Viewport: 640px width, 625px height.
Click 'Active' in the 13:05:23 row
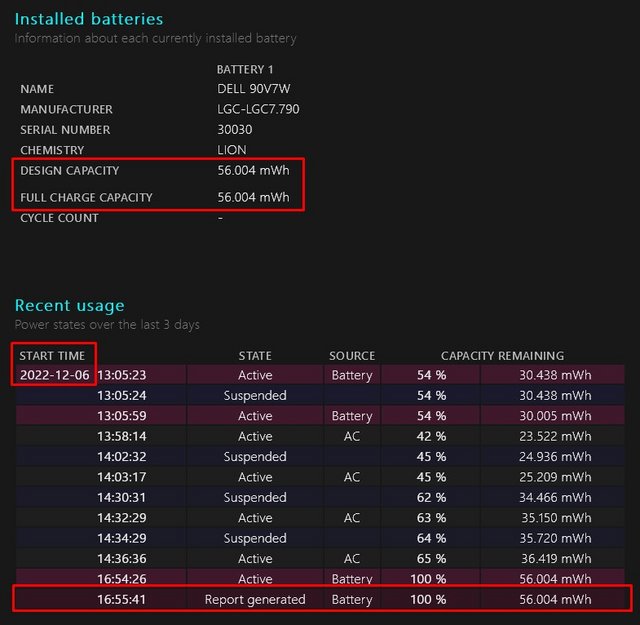click(x=255, y=375)
